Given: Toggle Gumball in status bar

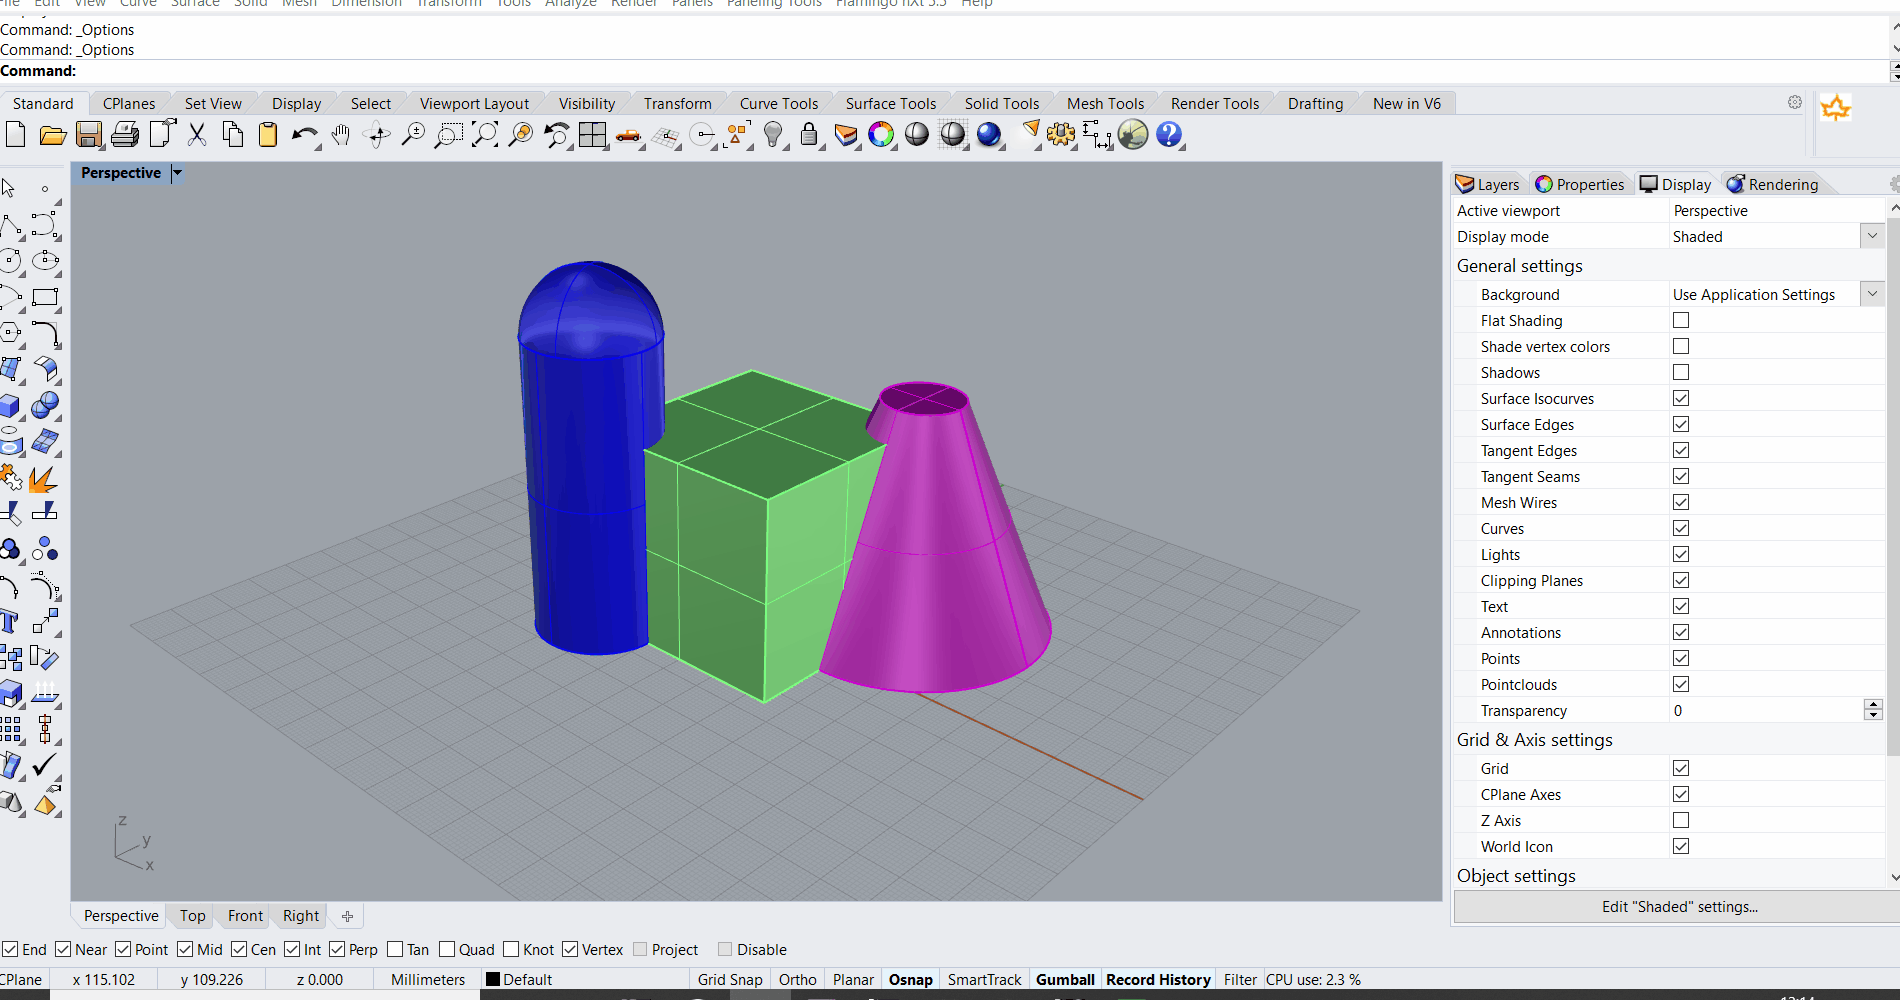Looking at the screenshot, I should (x=1065, y=980).
